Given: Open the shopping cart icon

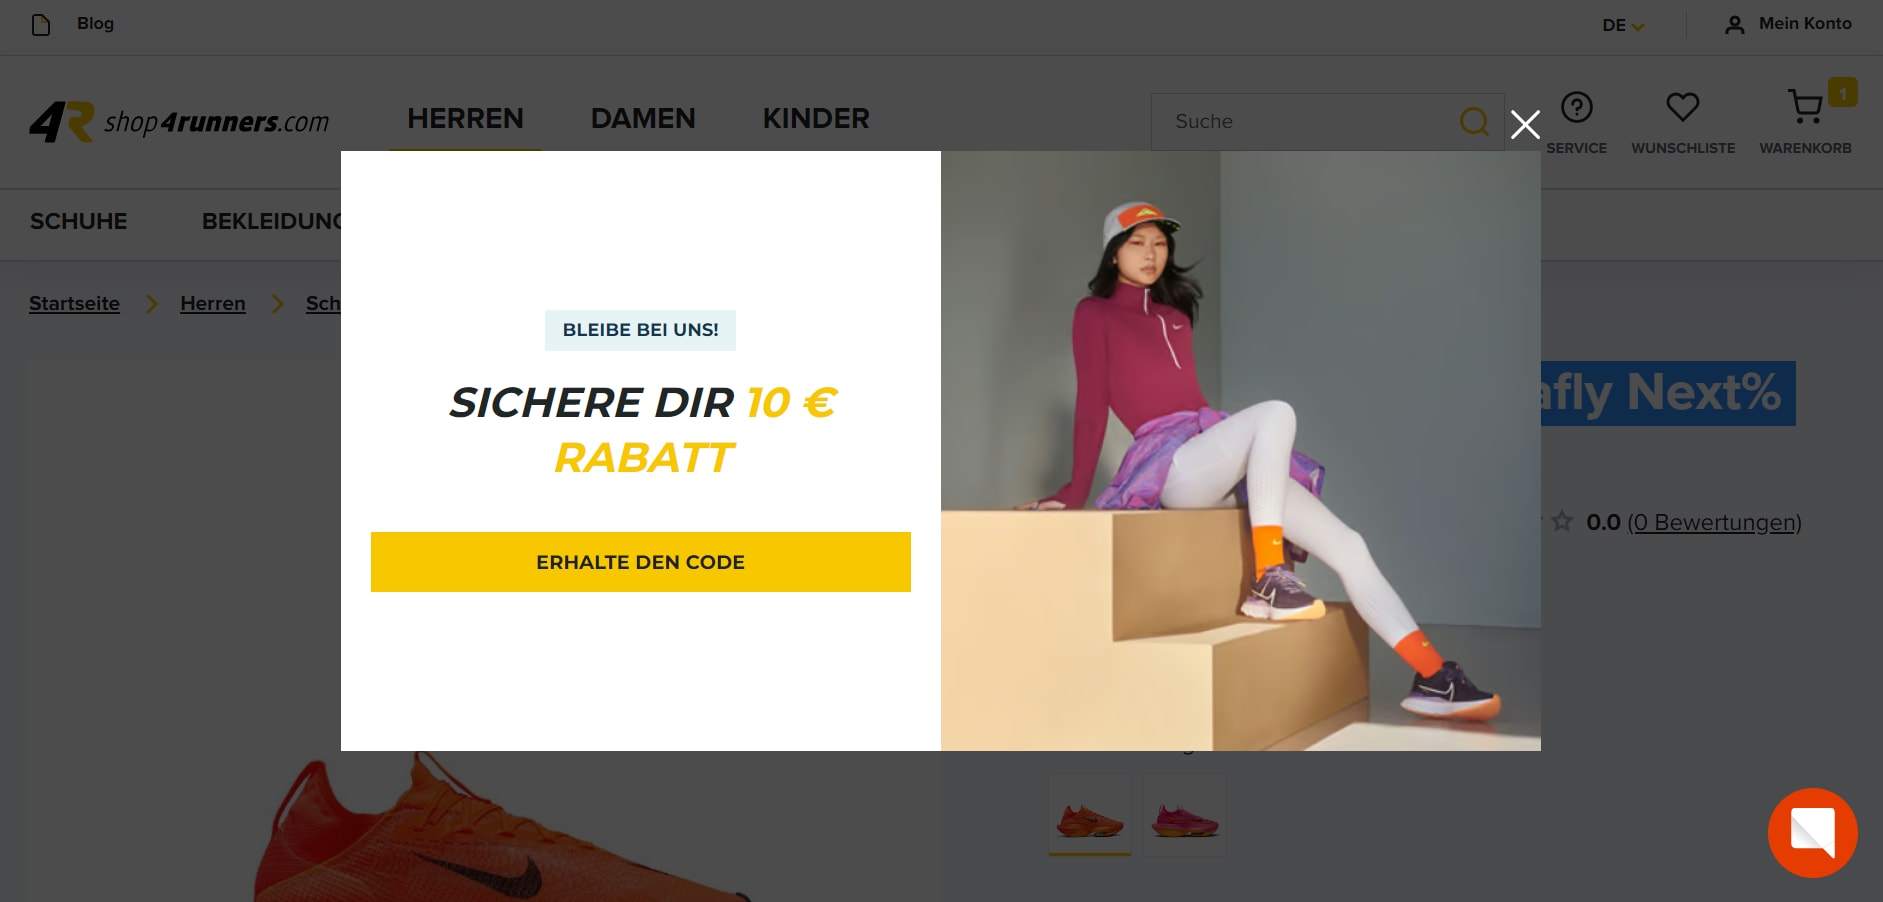Looking at the screenshot, I should (x=1805, y=107).
